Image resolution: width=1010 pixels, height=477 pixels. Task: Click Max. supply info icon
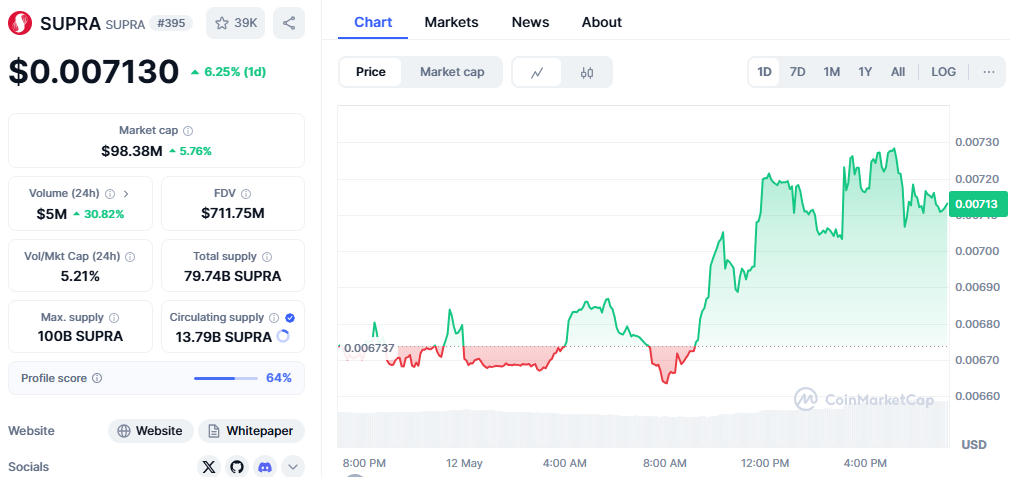click(114, 317)
